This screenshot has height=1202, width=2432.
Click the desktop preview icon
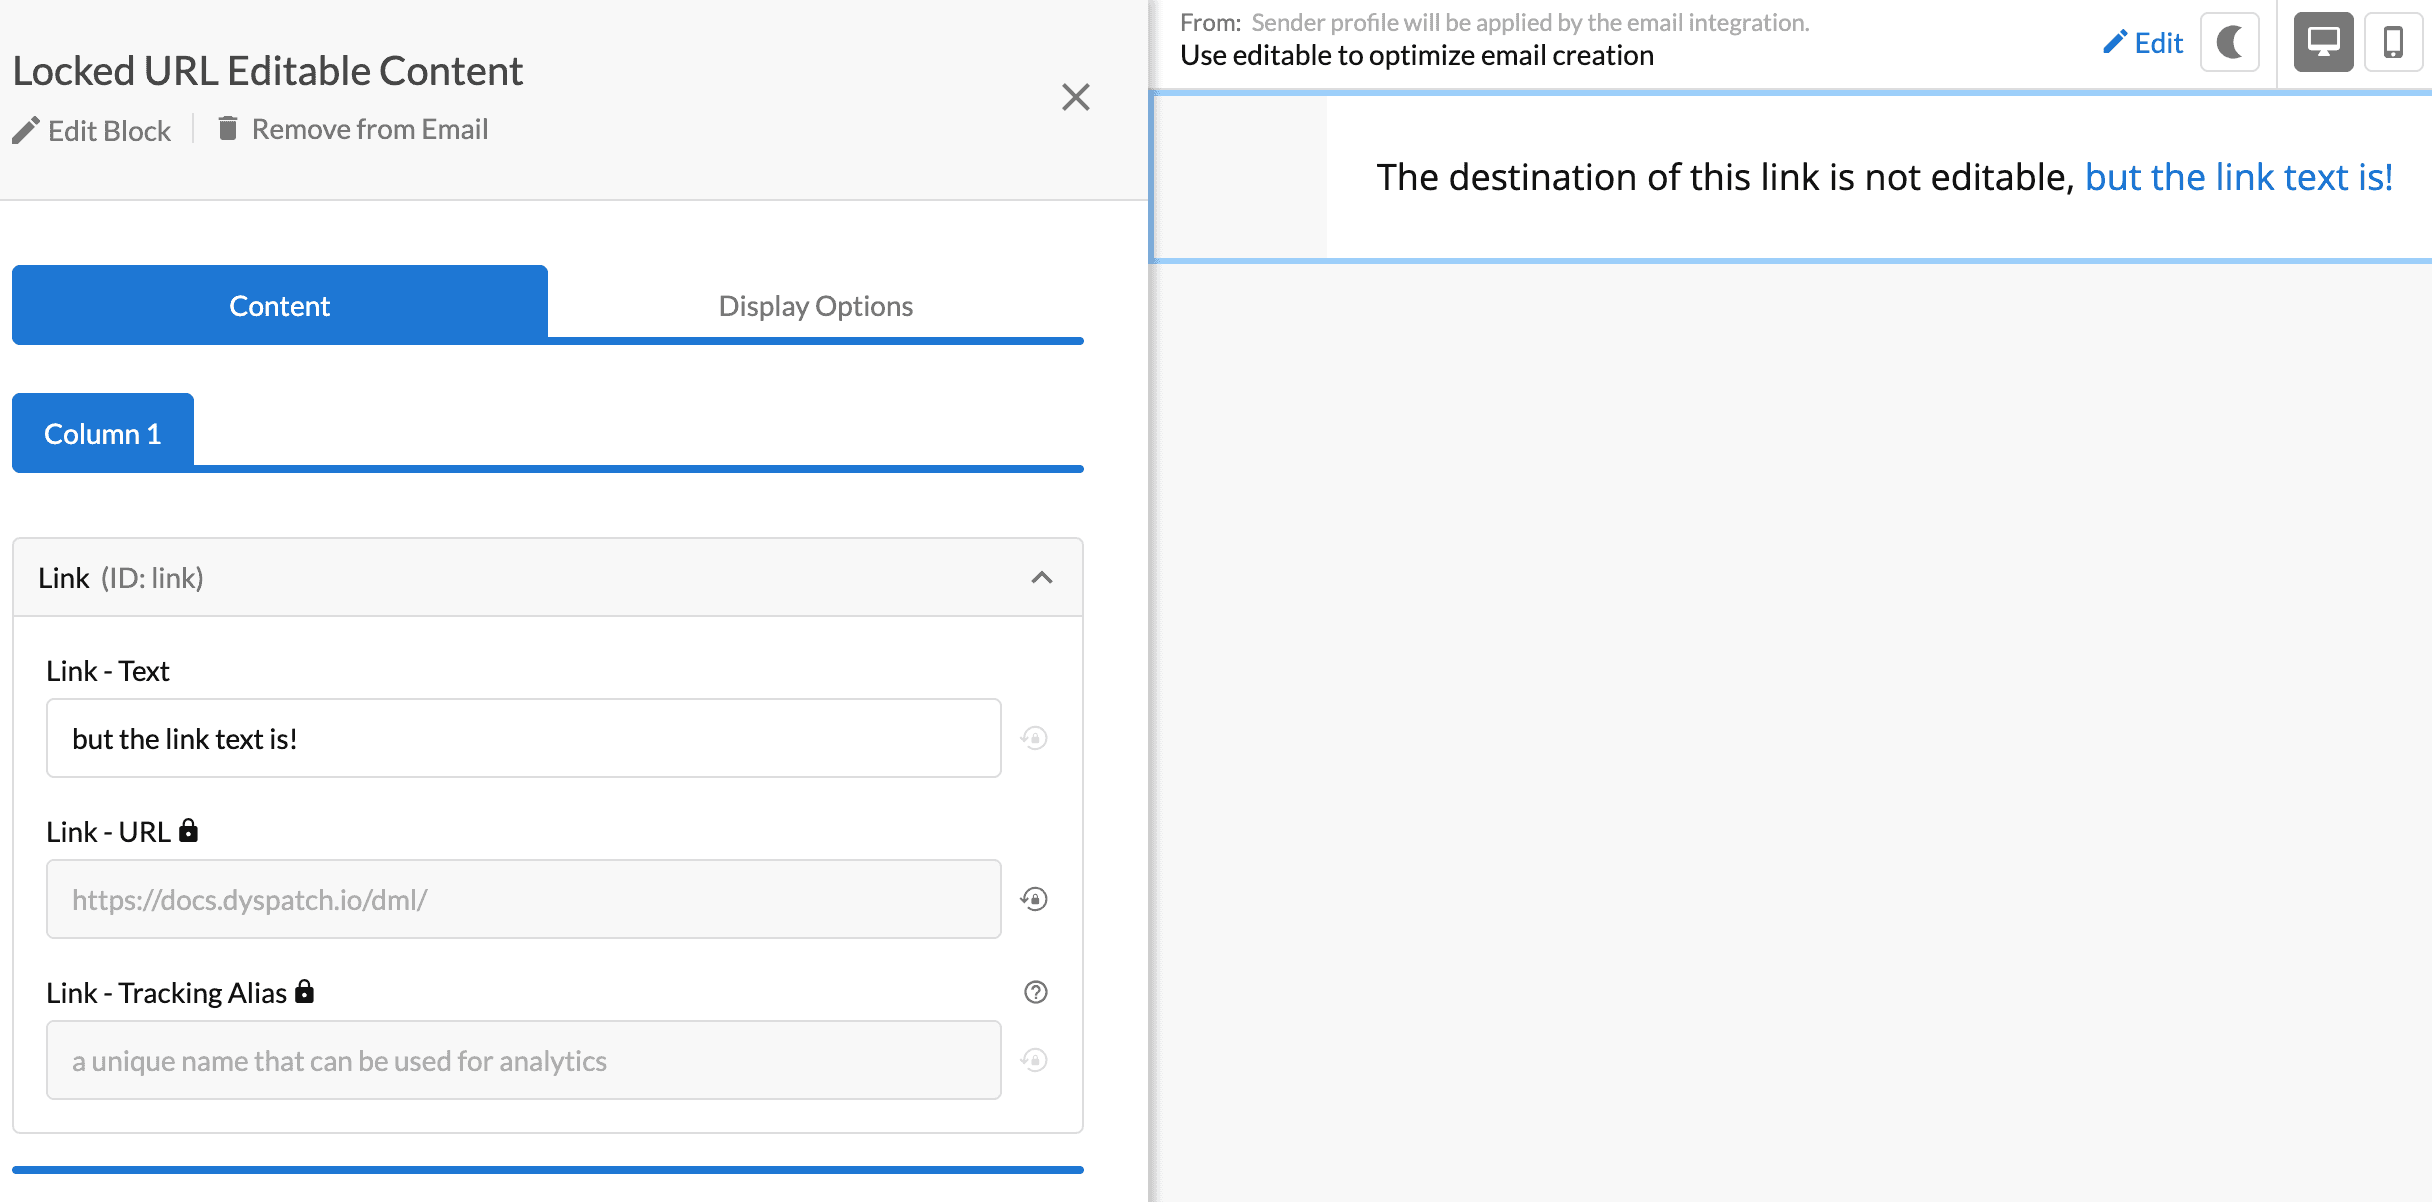(x=2322, y=42)
